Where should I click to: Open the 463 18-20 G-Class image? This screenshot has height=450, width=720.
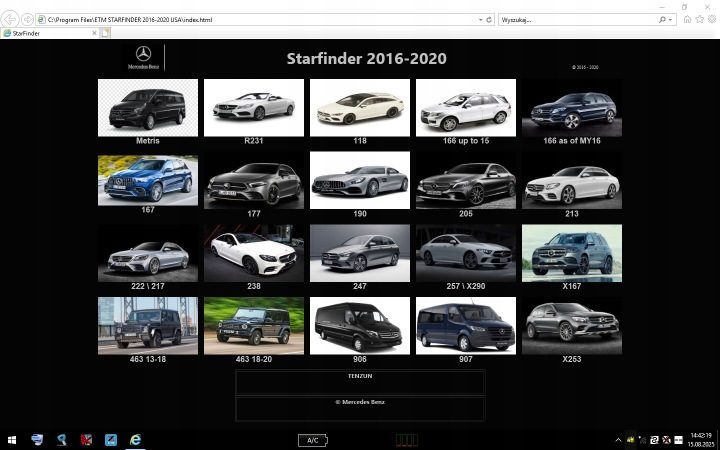point(254,326)
